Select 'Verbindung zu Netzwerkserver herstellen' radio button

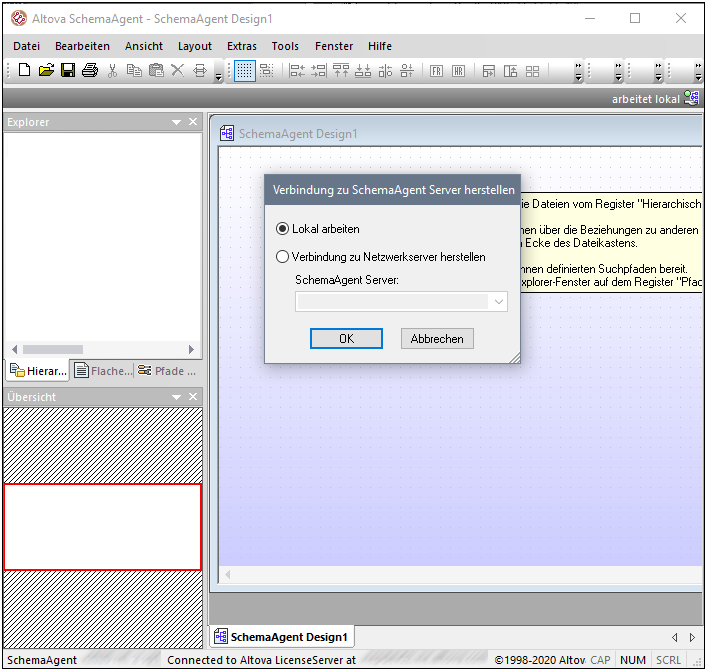282,257
